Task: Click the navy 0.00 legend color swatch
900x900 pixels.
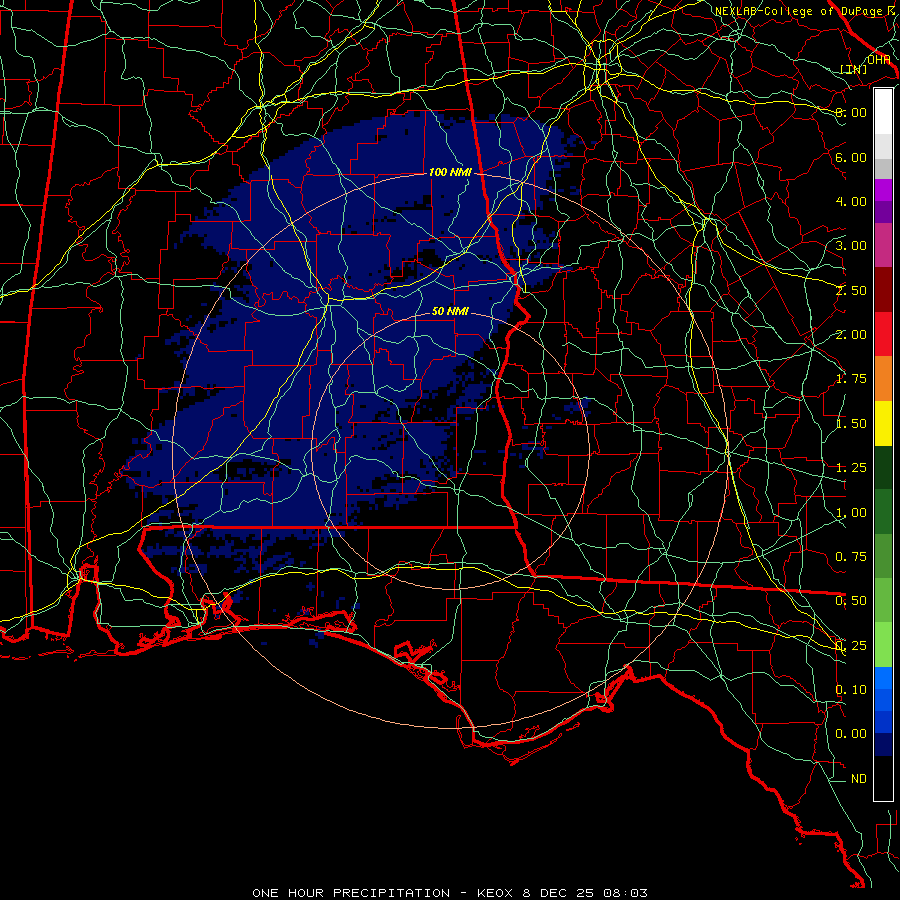Action: coord(883,744)
